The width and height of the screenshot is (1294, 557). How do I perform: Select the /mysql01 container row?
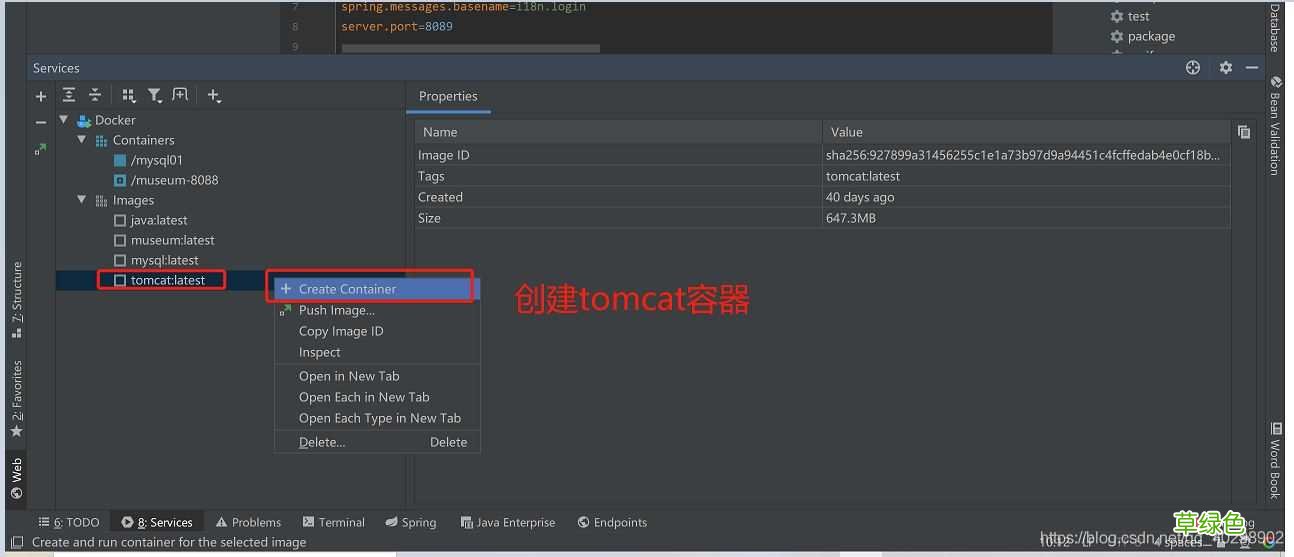pos(230,160)
